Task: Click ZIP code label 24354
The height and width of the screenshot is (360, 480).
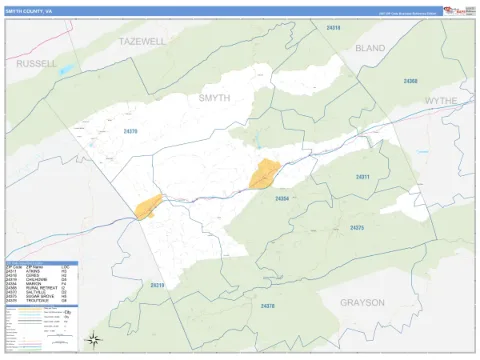Action: point(282,199)
